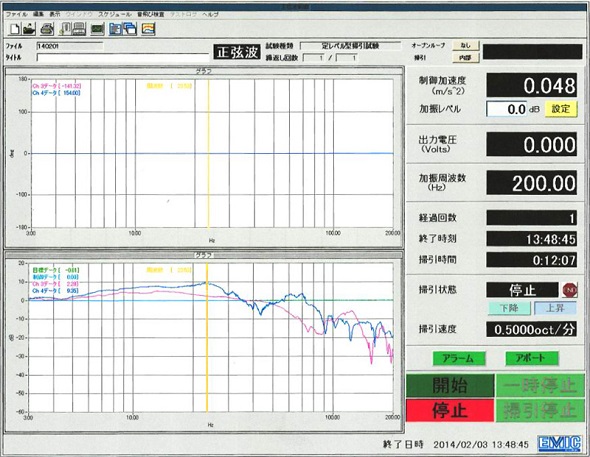Click the ファイル name field showing 140201
The image size is (590, 457).
click(70, 46)
